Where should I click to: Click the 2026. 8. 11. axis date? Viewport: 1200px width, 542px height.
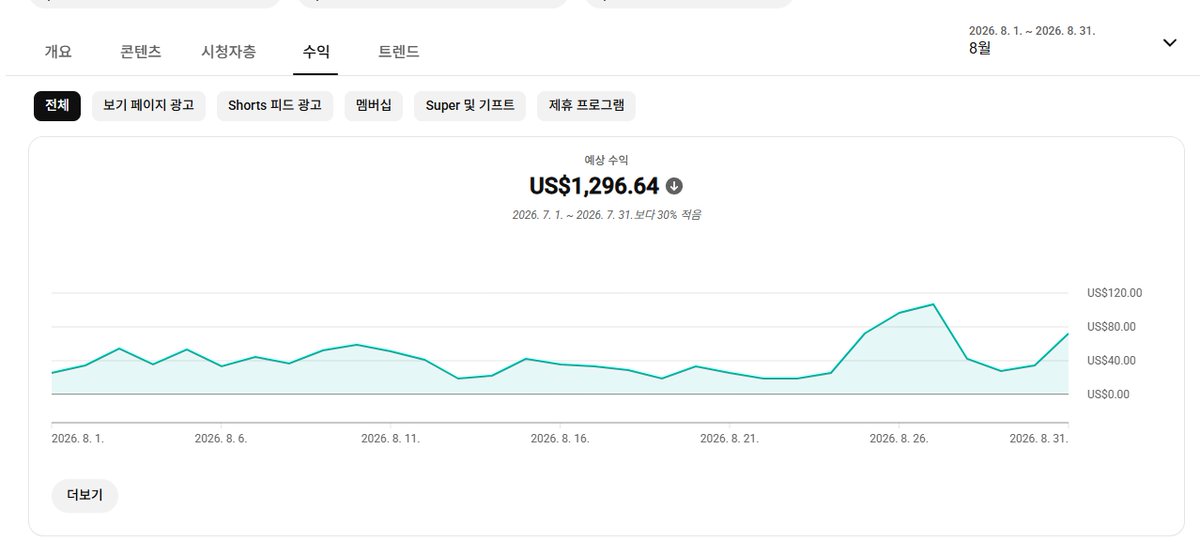391,438
